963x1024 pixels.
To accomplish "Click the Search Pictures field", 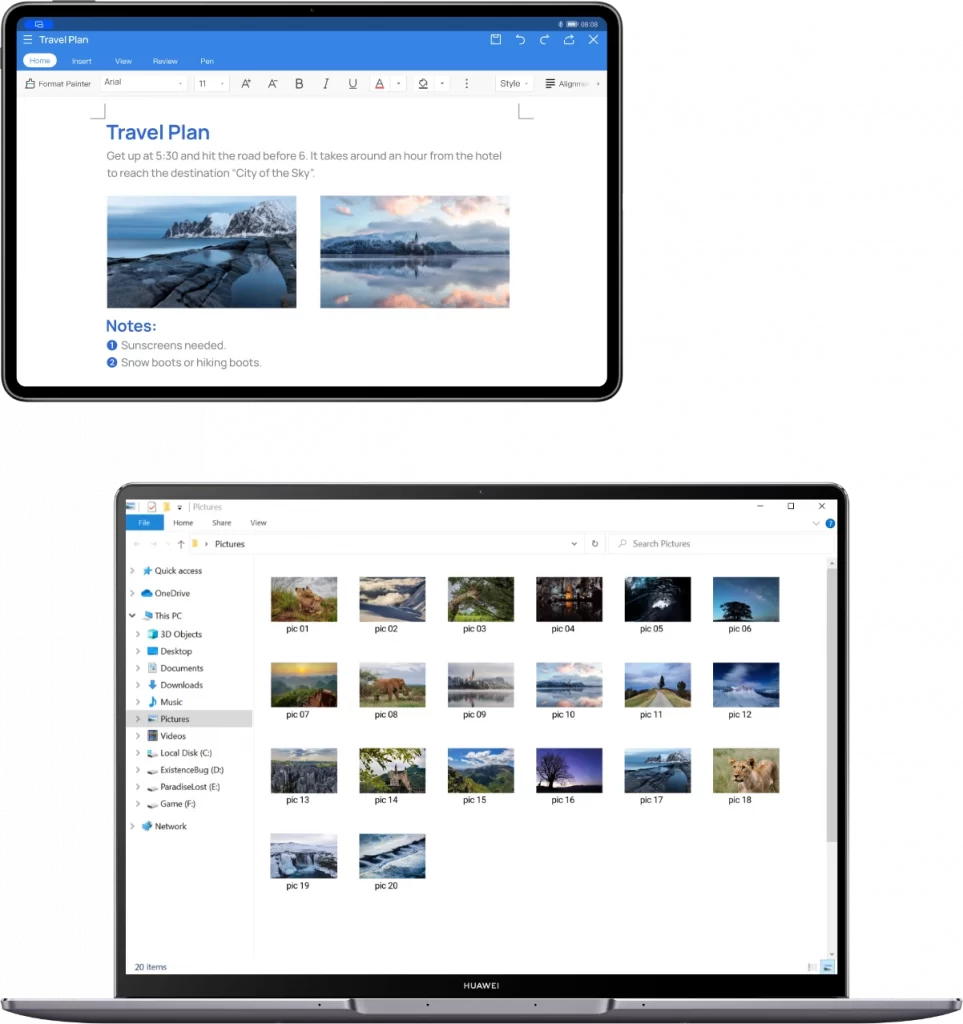I will coord(720,543).
